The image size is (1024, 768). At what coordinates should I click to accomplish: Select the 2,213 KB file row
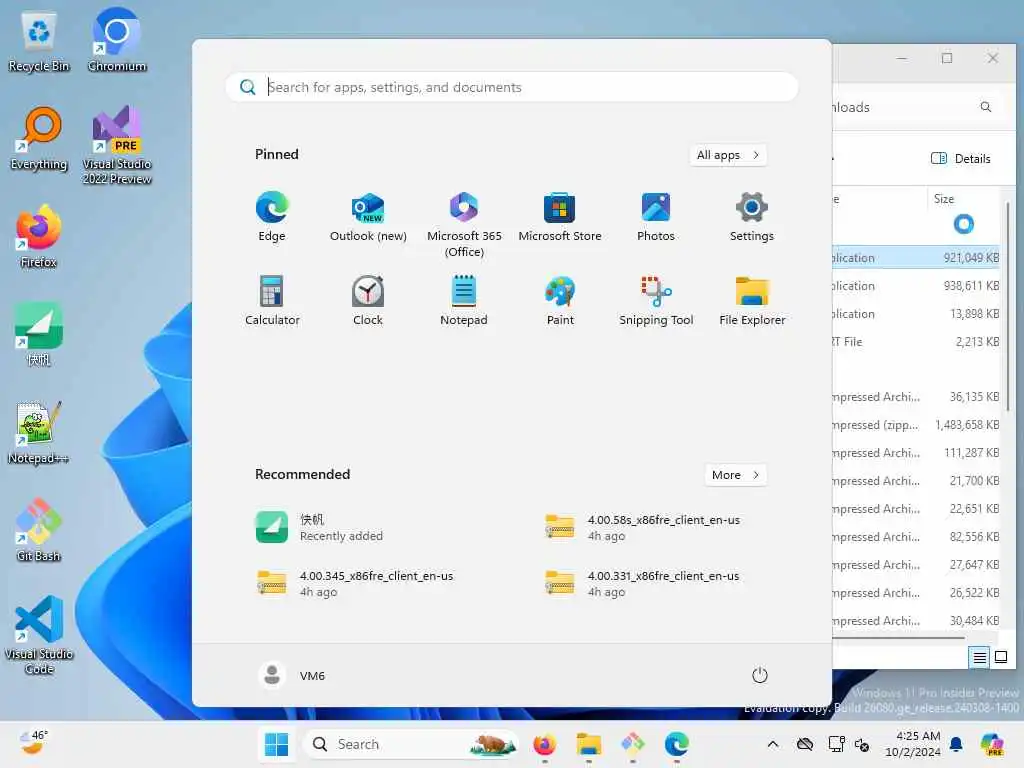pos(917,342)
